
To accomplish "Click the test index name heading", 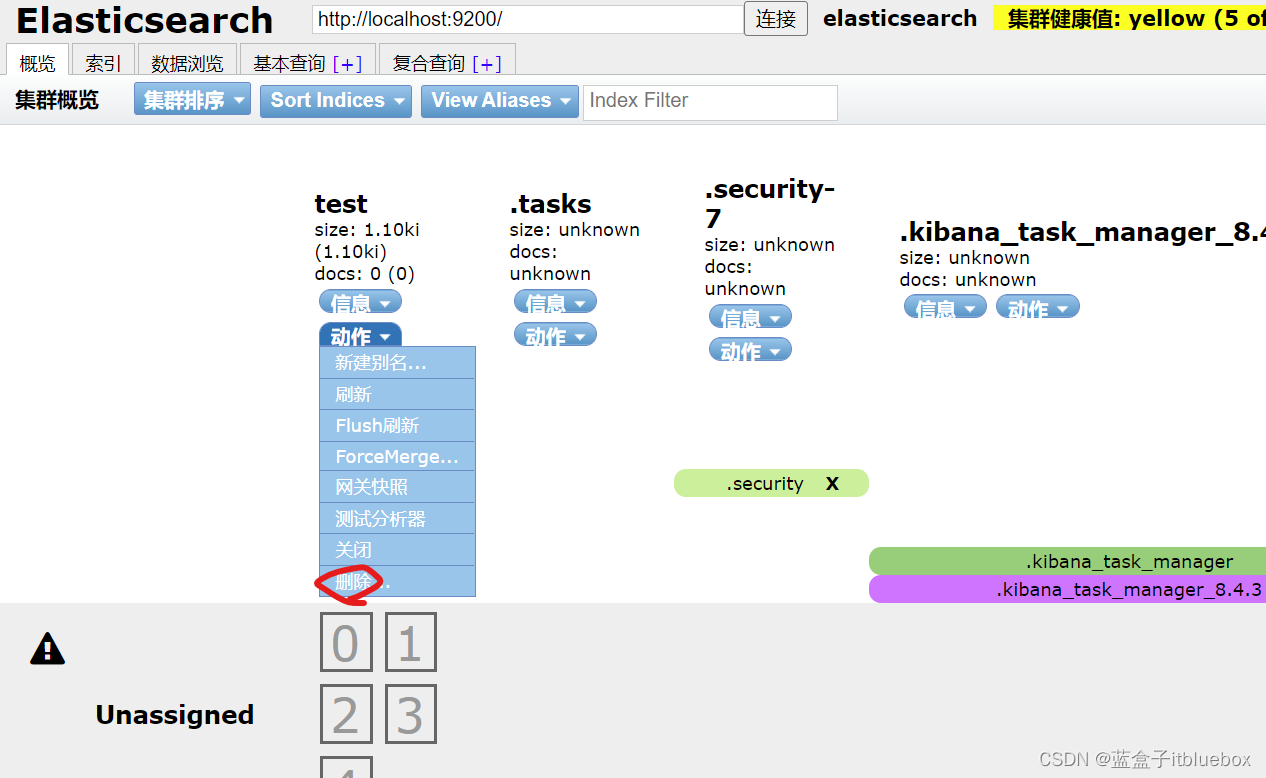I will pyautogui.click(x=341, y=204).
